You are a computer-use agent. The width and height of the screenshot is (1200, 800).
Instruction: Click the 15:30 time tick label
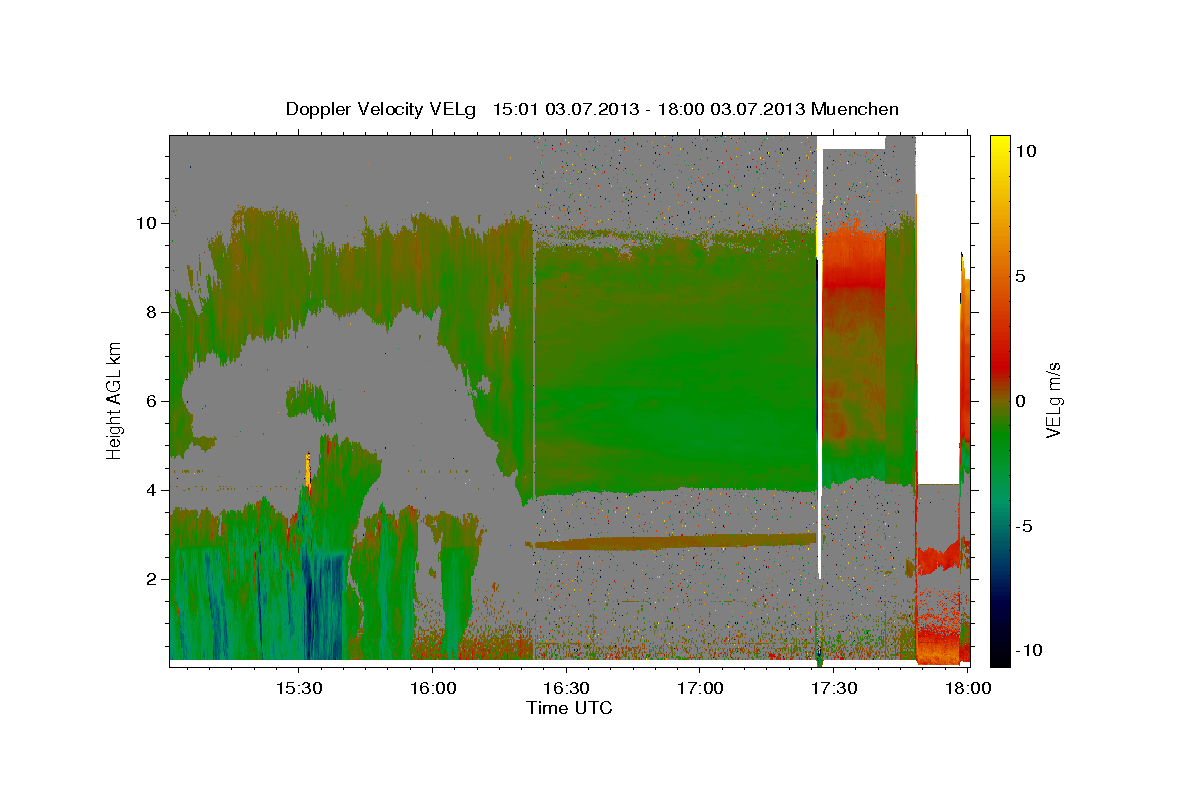[298, 689]
